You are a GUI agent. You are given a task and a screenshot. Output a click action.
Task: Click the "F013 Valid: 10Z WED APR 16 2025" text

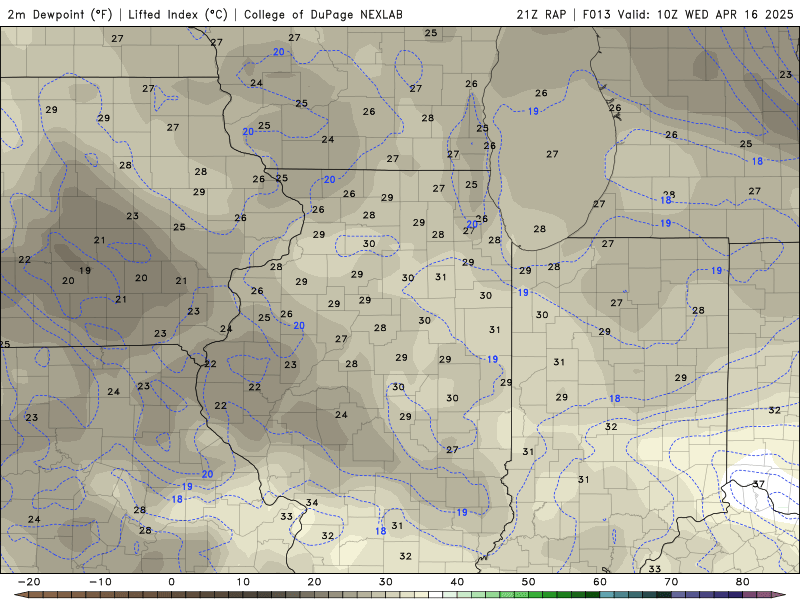pyautogui.click(x=688, y=14)
